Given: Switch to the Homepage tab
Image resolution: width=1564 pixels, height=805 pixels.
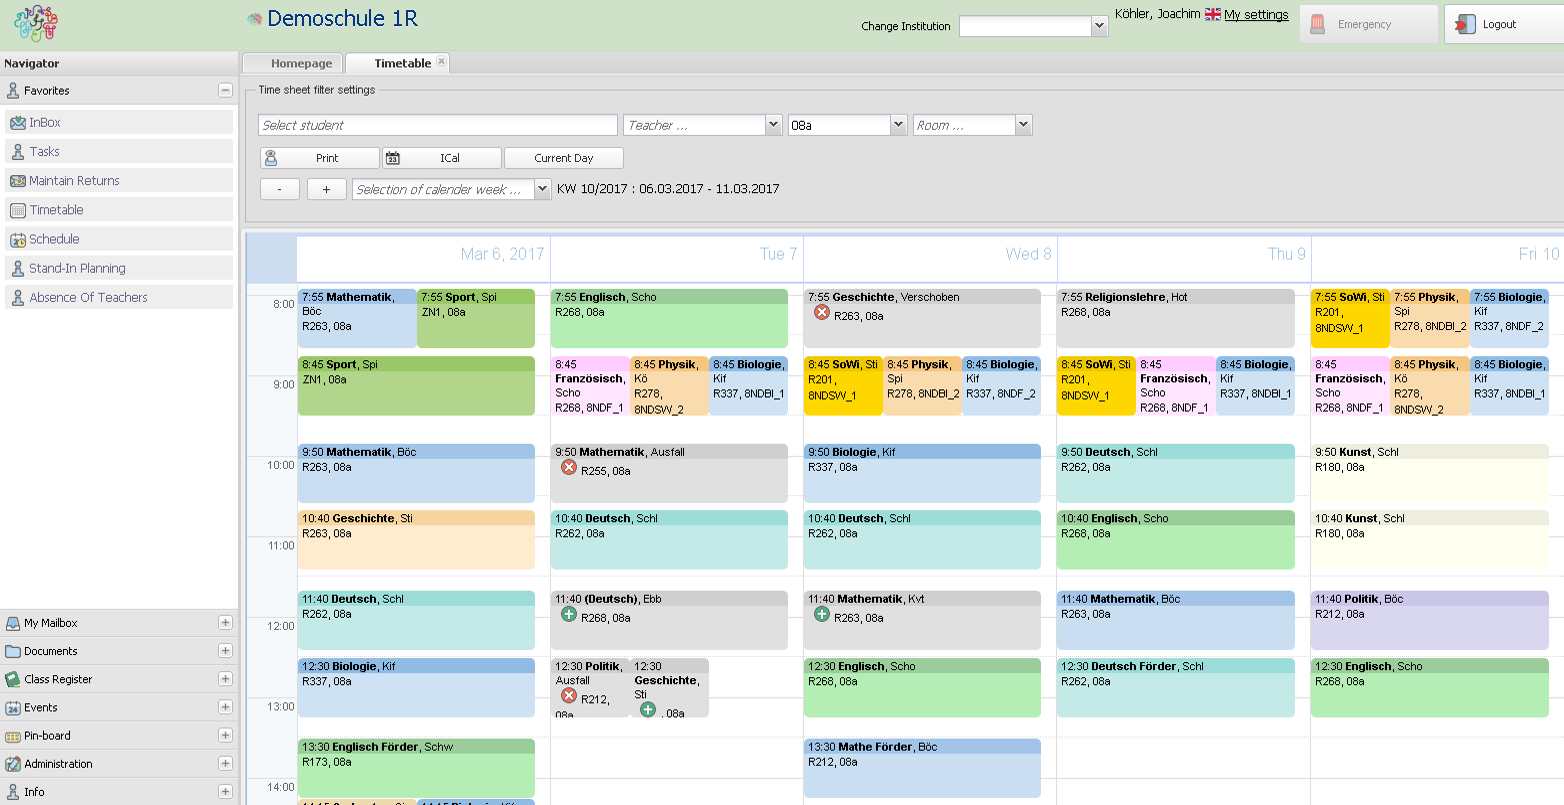Looking at the screenshot, I should (x=301, y=63).
